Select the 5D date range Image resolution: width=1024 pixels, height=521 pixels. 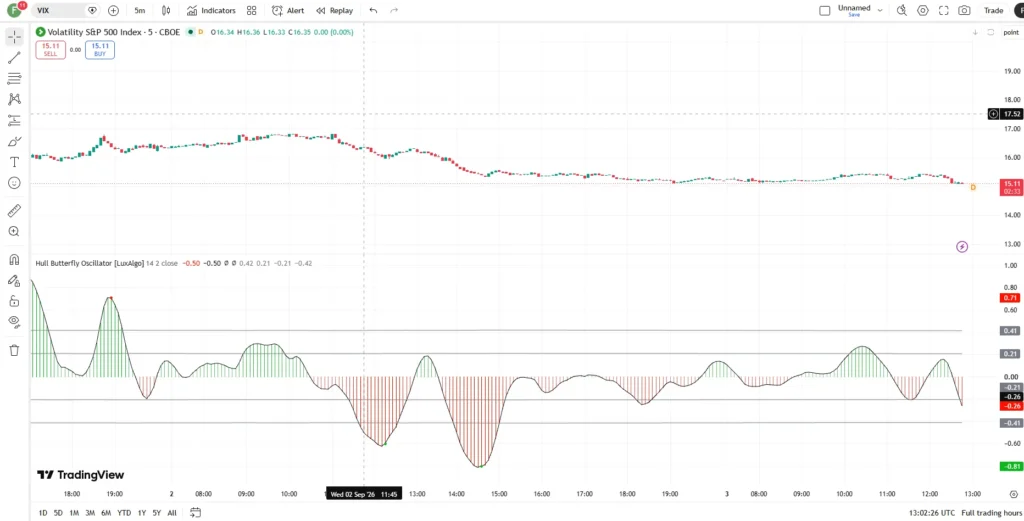pyautogui.click(x=58, y=513)
